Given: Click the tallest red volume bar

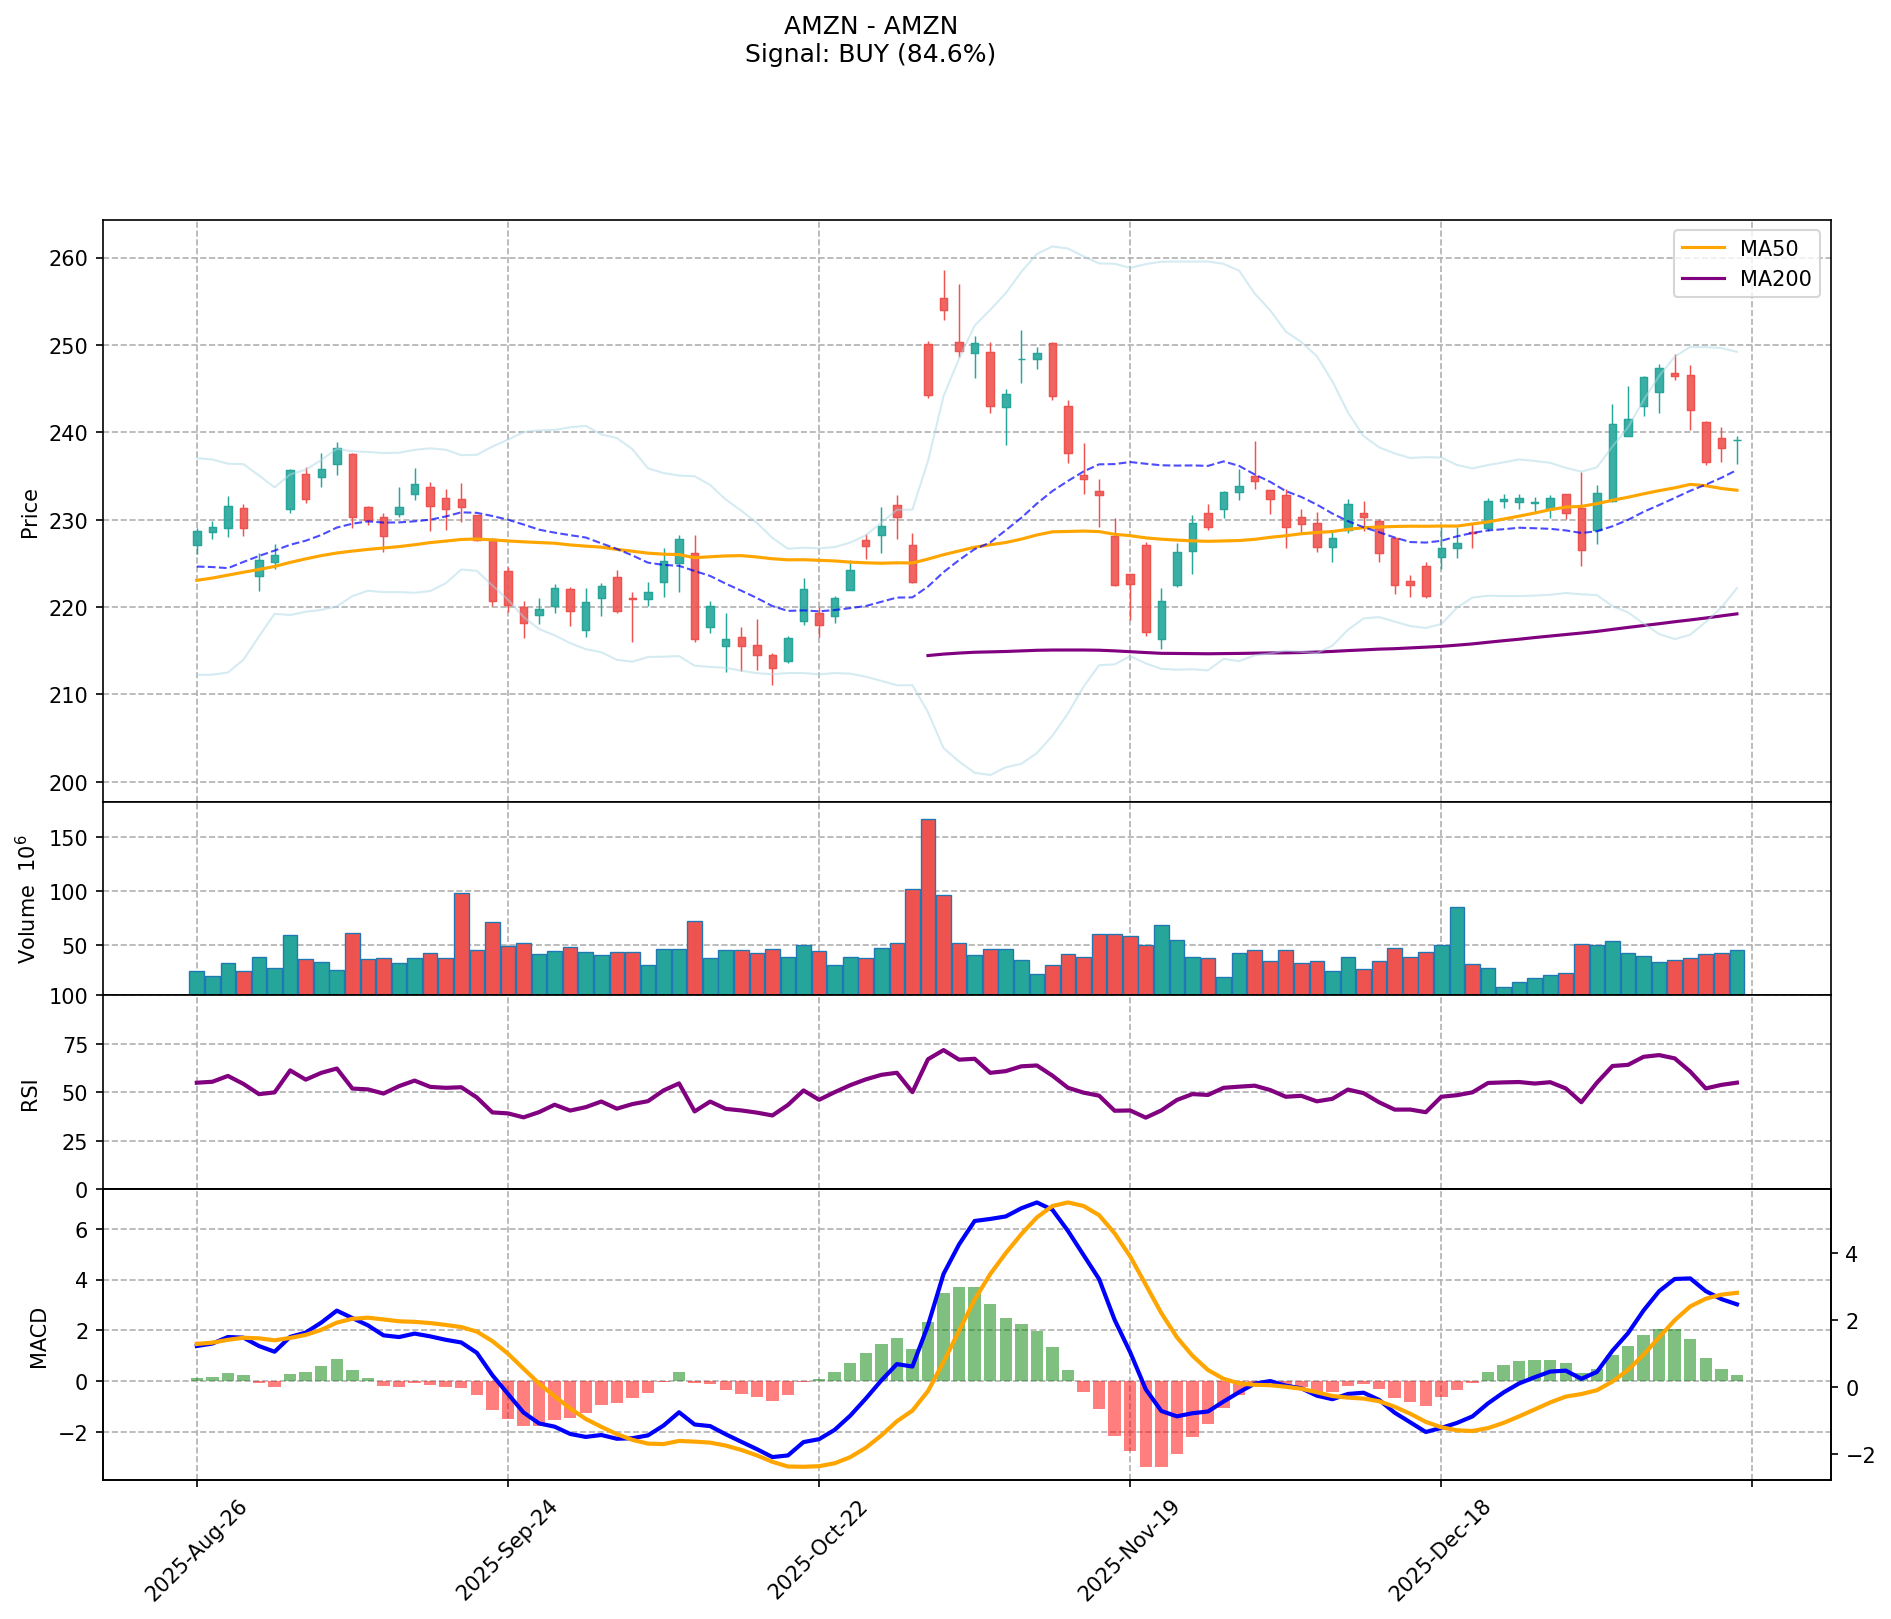Looking at the screenshot, I should tap(928, 905).
